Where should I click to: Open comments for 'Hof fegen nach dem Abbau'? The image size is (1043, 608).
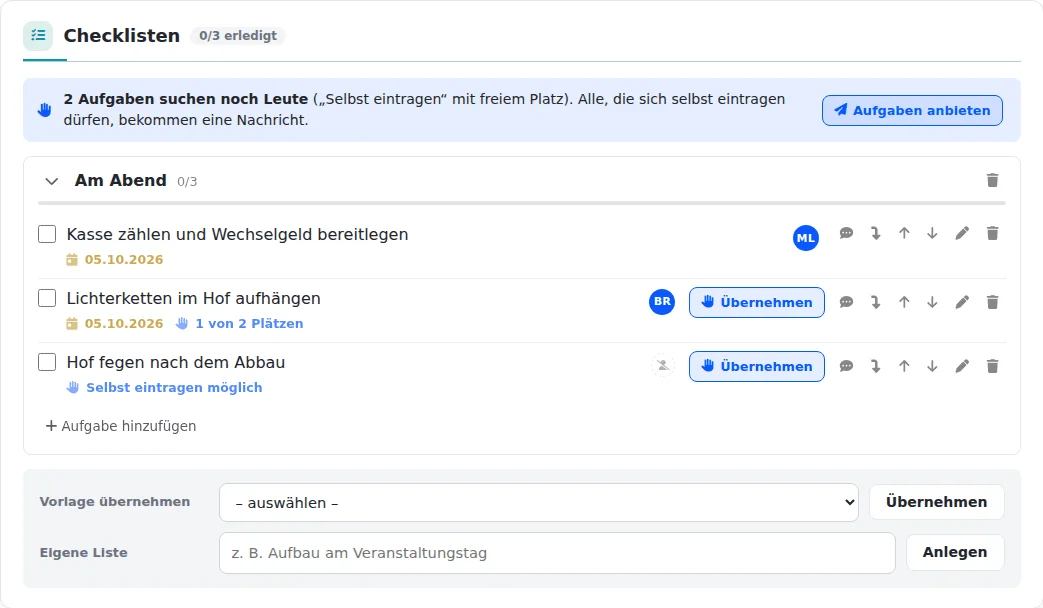[x=846, y=366]
